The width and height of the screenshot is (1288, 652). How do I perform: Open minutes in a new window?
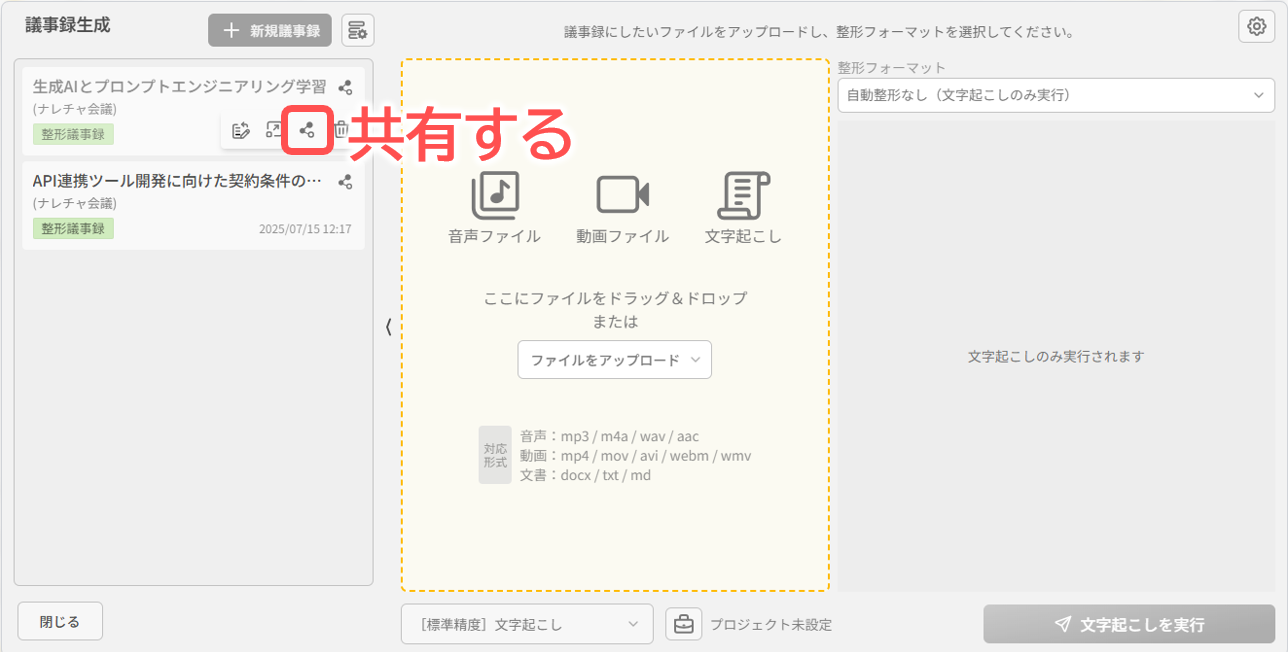pyautogui.click(x=273, y=129)
